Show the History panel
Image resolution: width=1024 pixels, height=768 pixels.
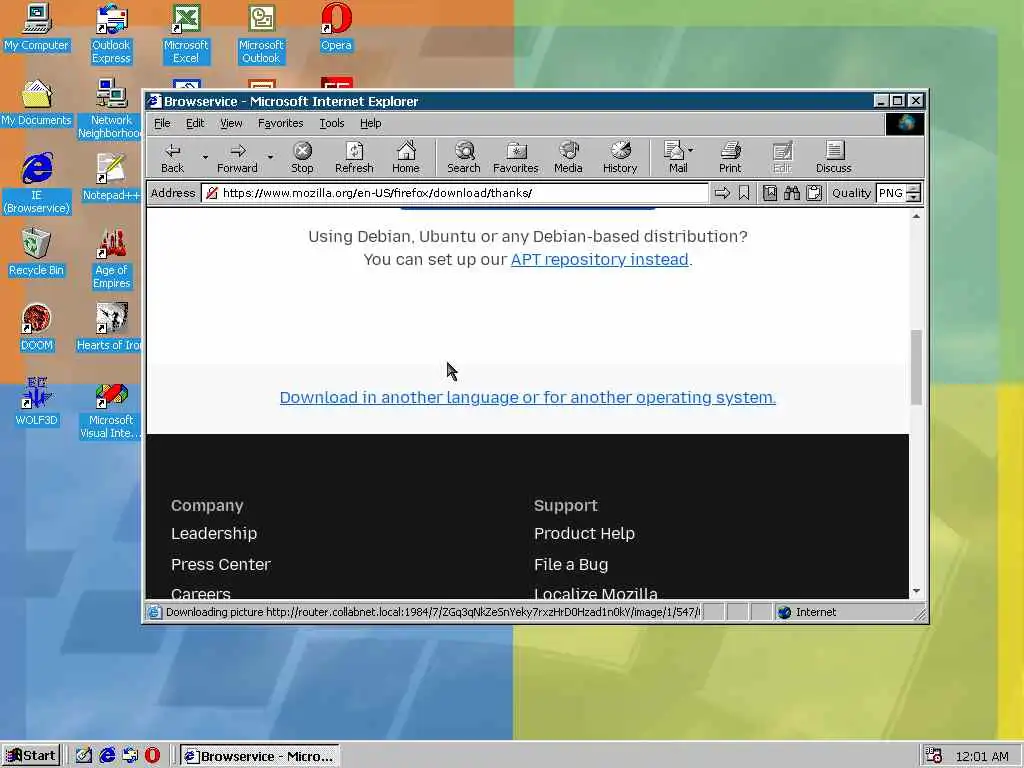pyautogui.click(x=620, y=157)
